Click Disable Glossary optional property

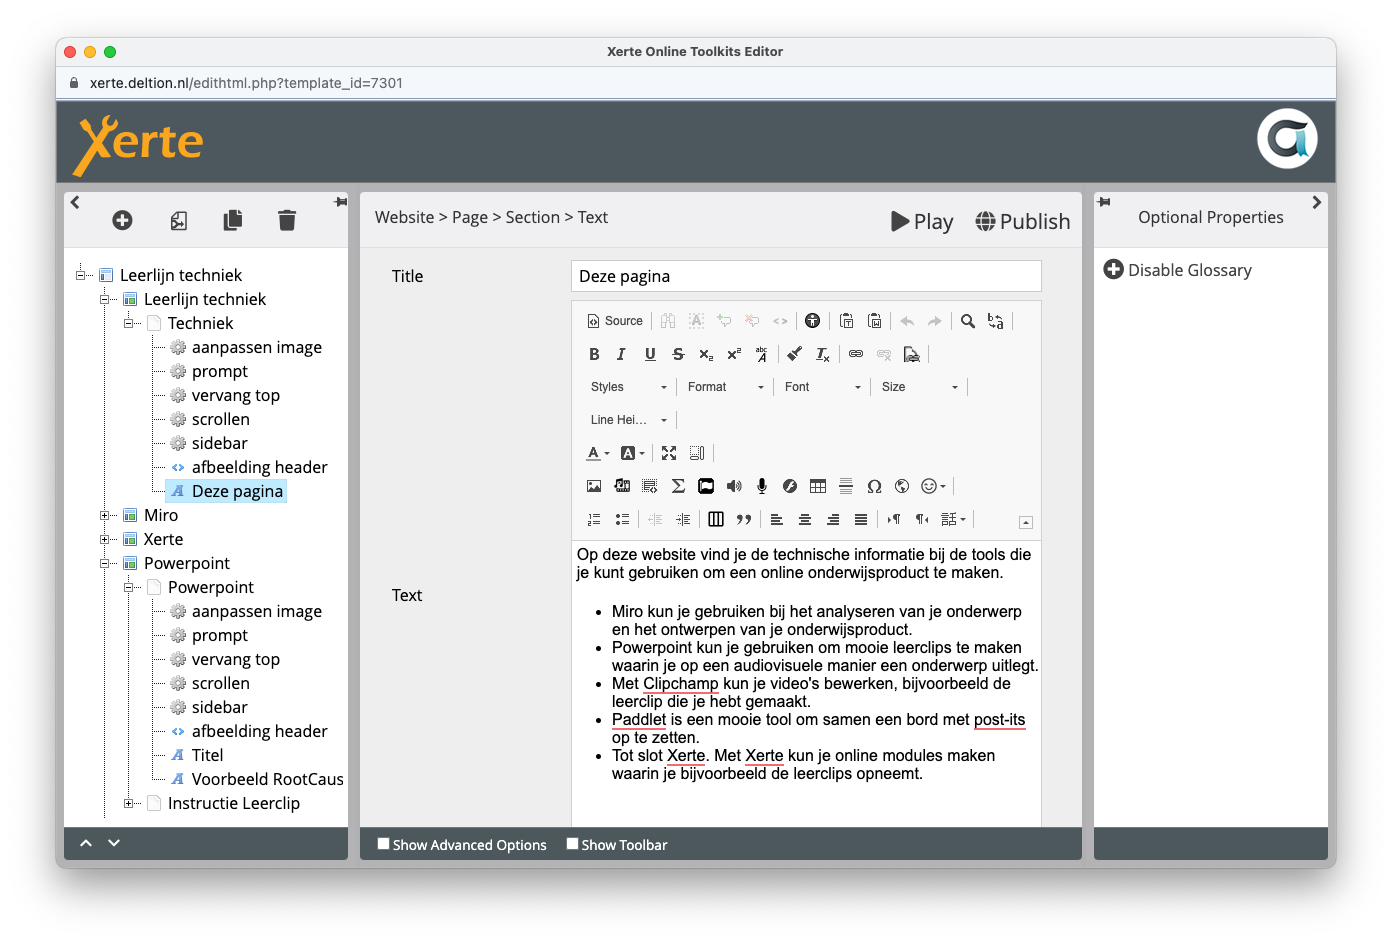click(1178, 270)
